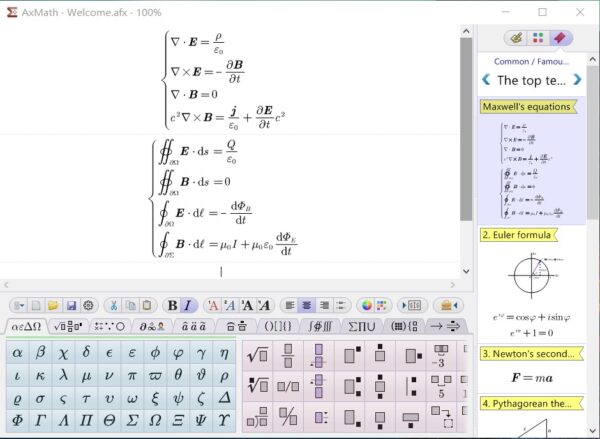This screenshot has width=600, height=439.
Task: Toggle Bold formatting button
Action: click(x=172, y=305)
